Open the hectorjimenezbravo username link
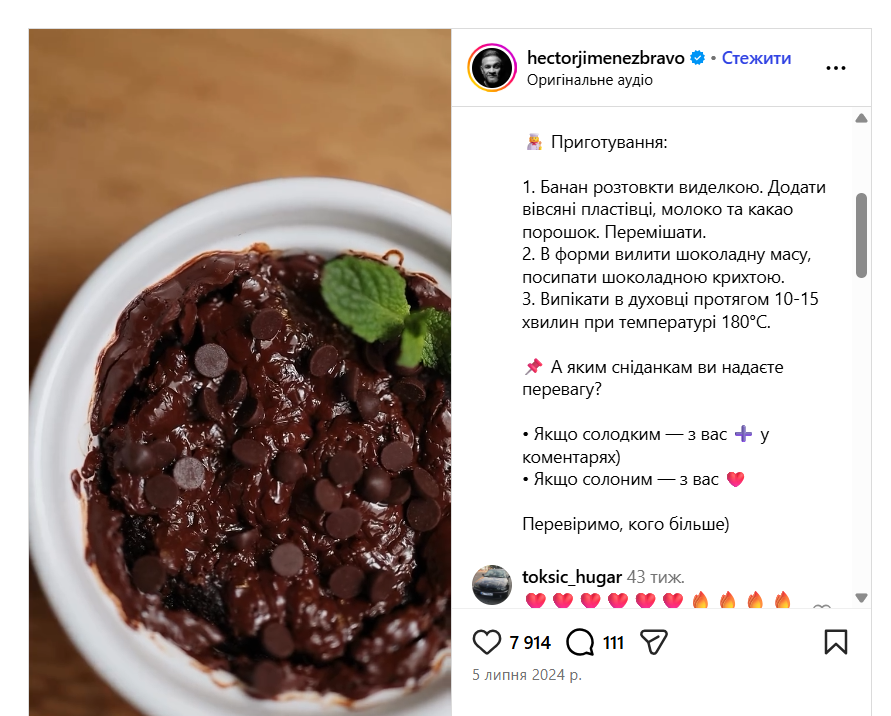This screenshot has height=716, width=891. tap(606, 58)
